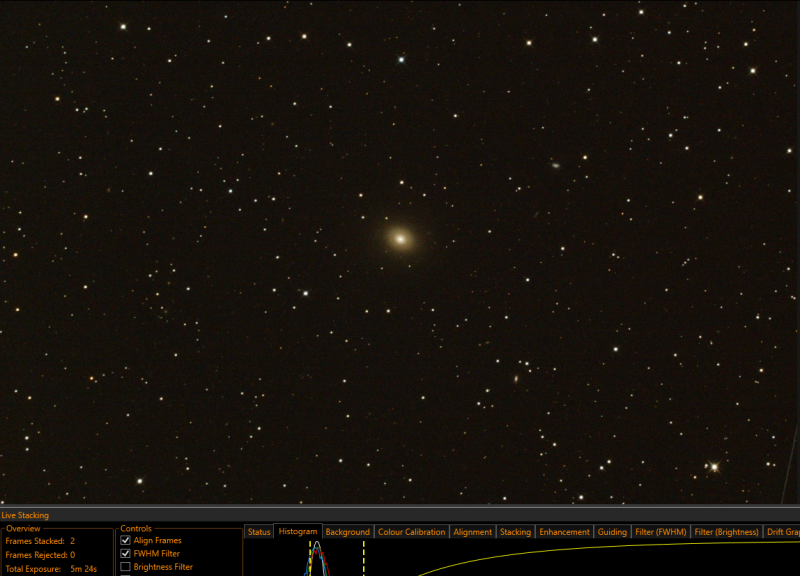800x576 pixels.
Task: Open the Colour Calibration tab
Action: click(411, 532)
